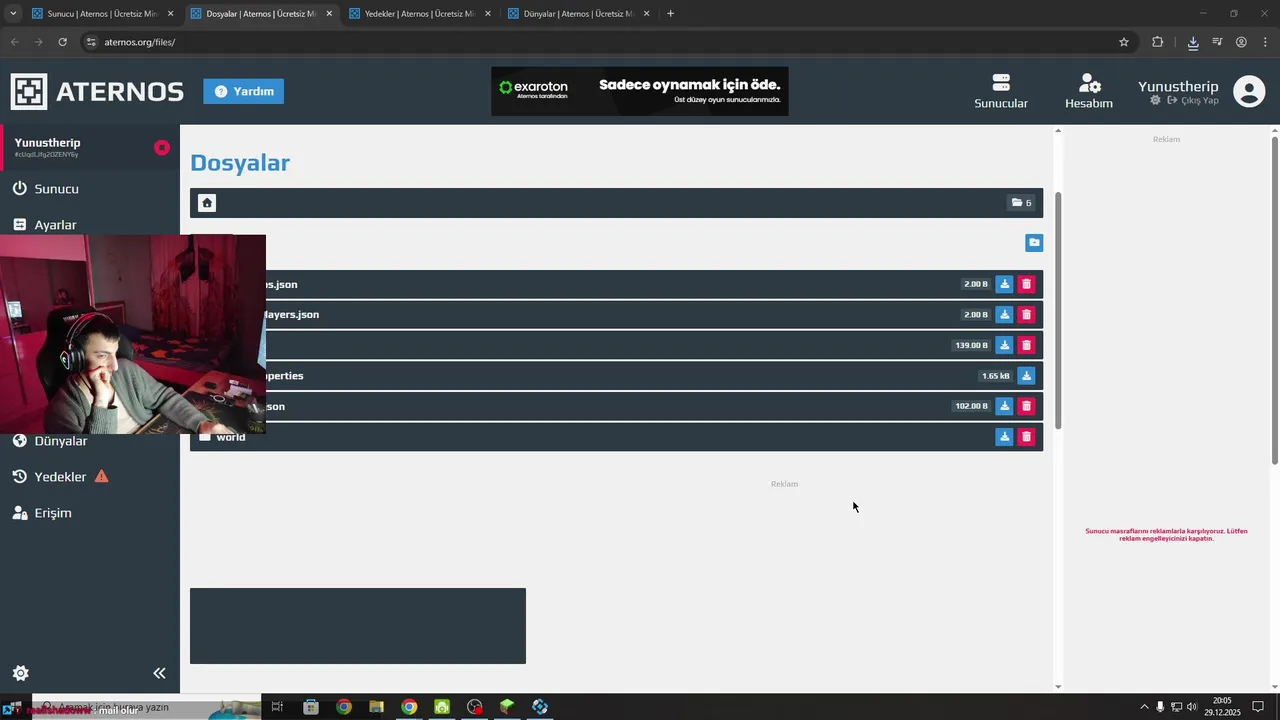Download the 1.65 kB properties file

[x=1026, y=376]
